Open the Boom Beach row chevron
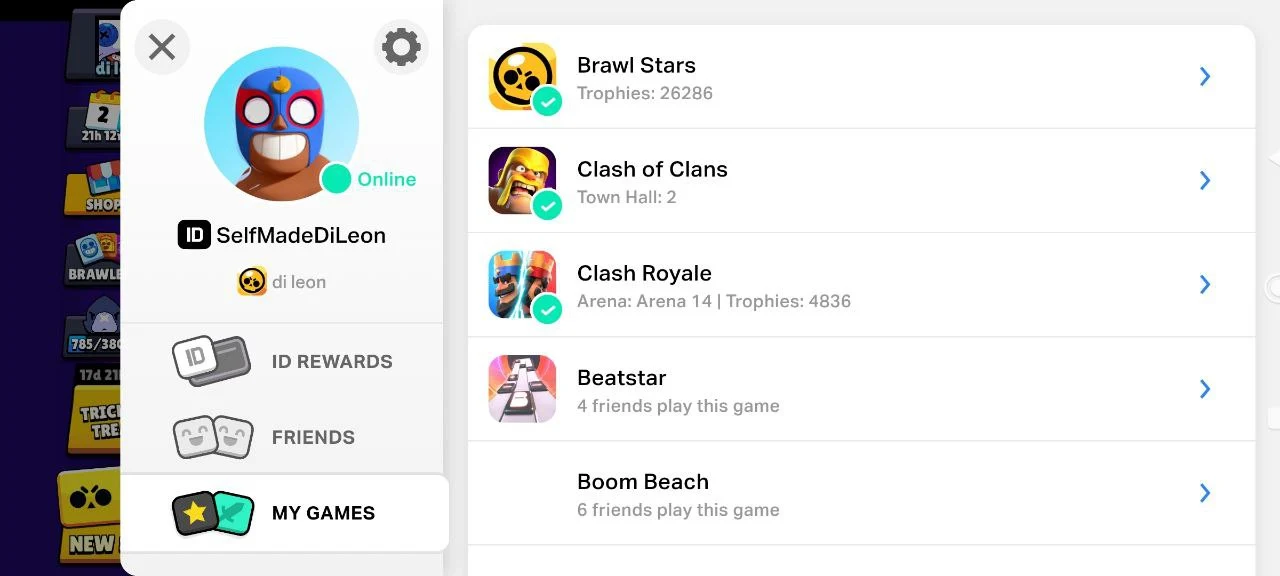This screenshot has width=1280, height=576. click(x=1205, y=493)
